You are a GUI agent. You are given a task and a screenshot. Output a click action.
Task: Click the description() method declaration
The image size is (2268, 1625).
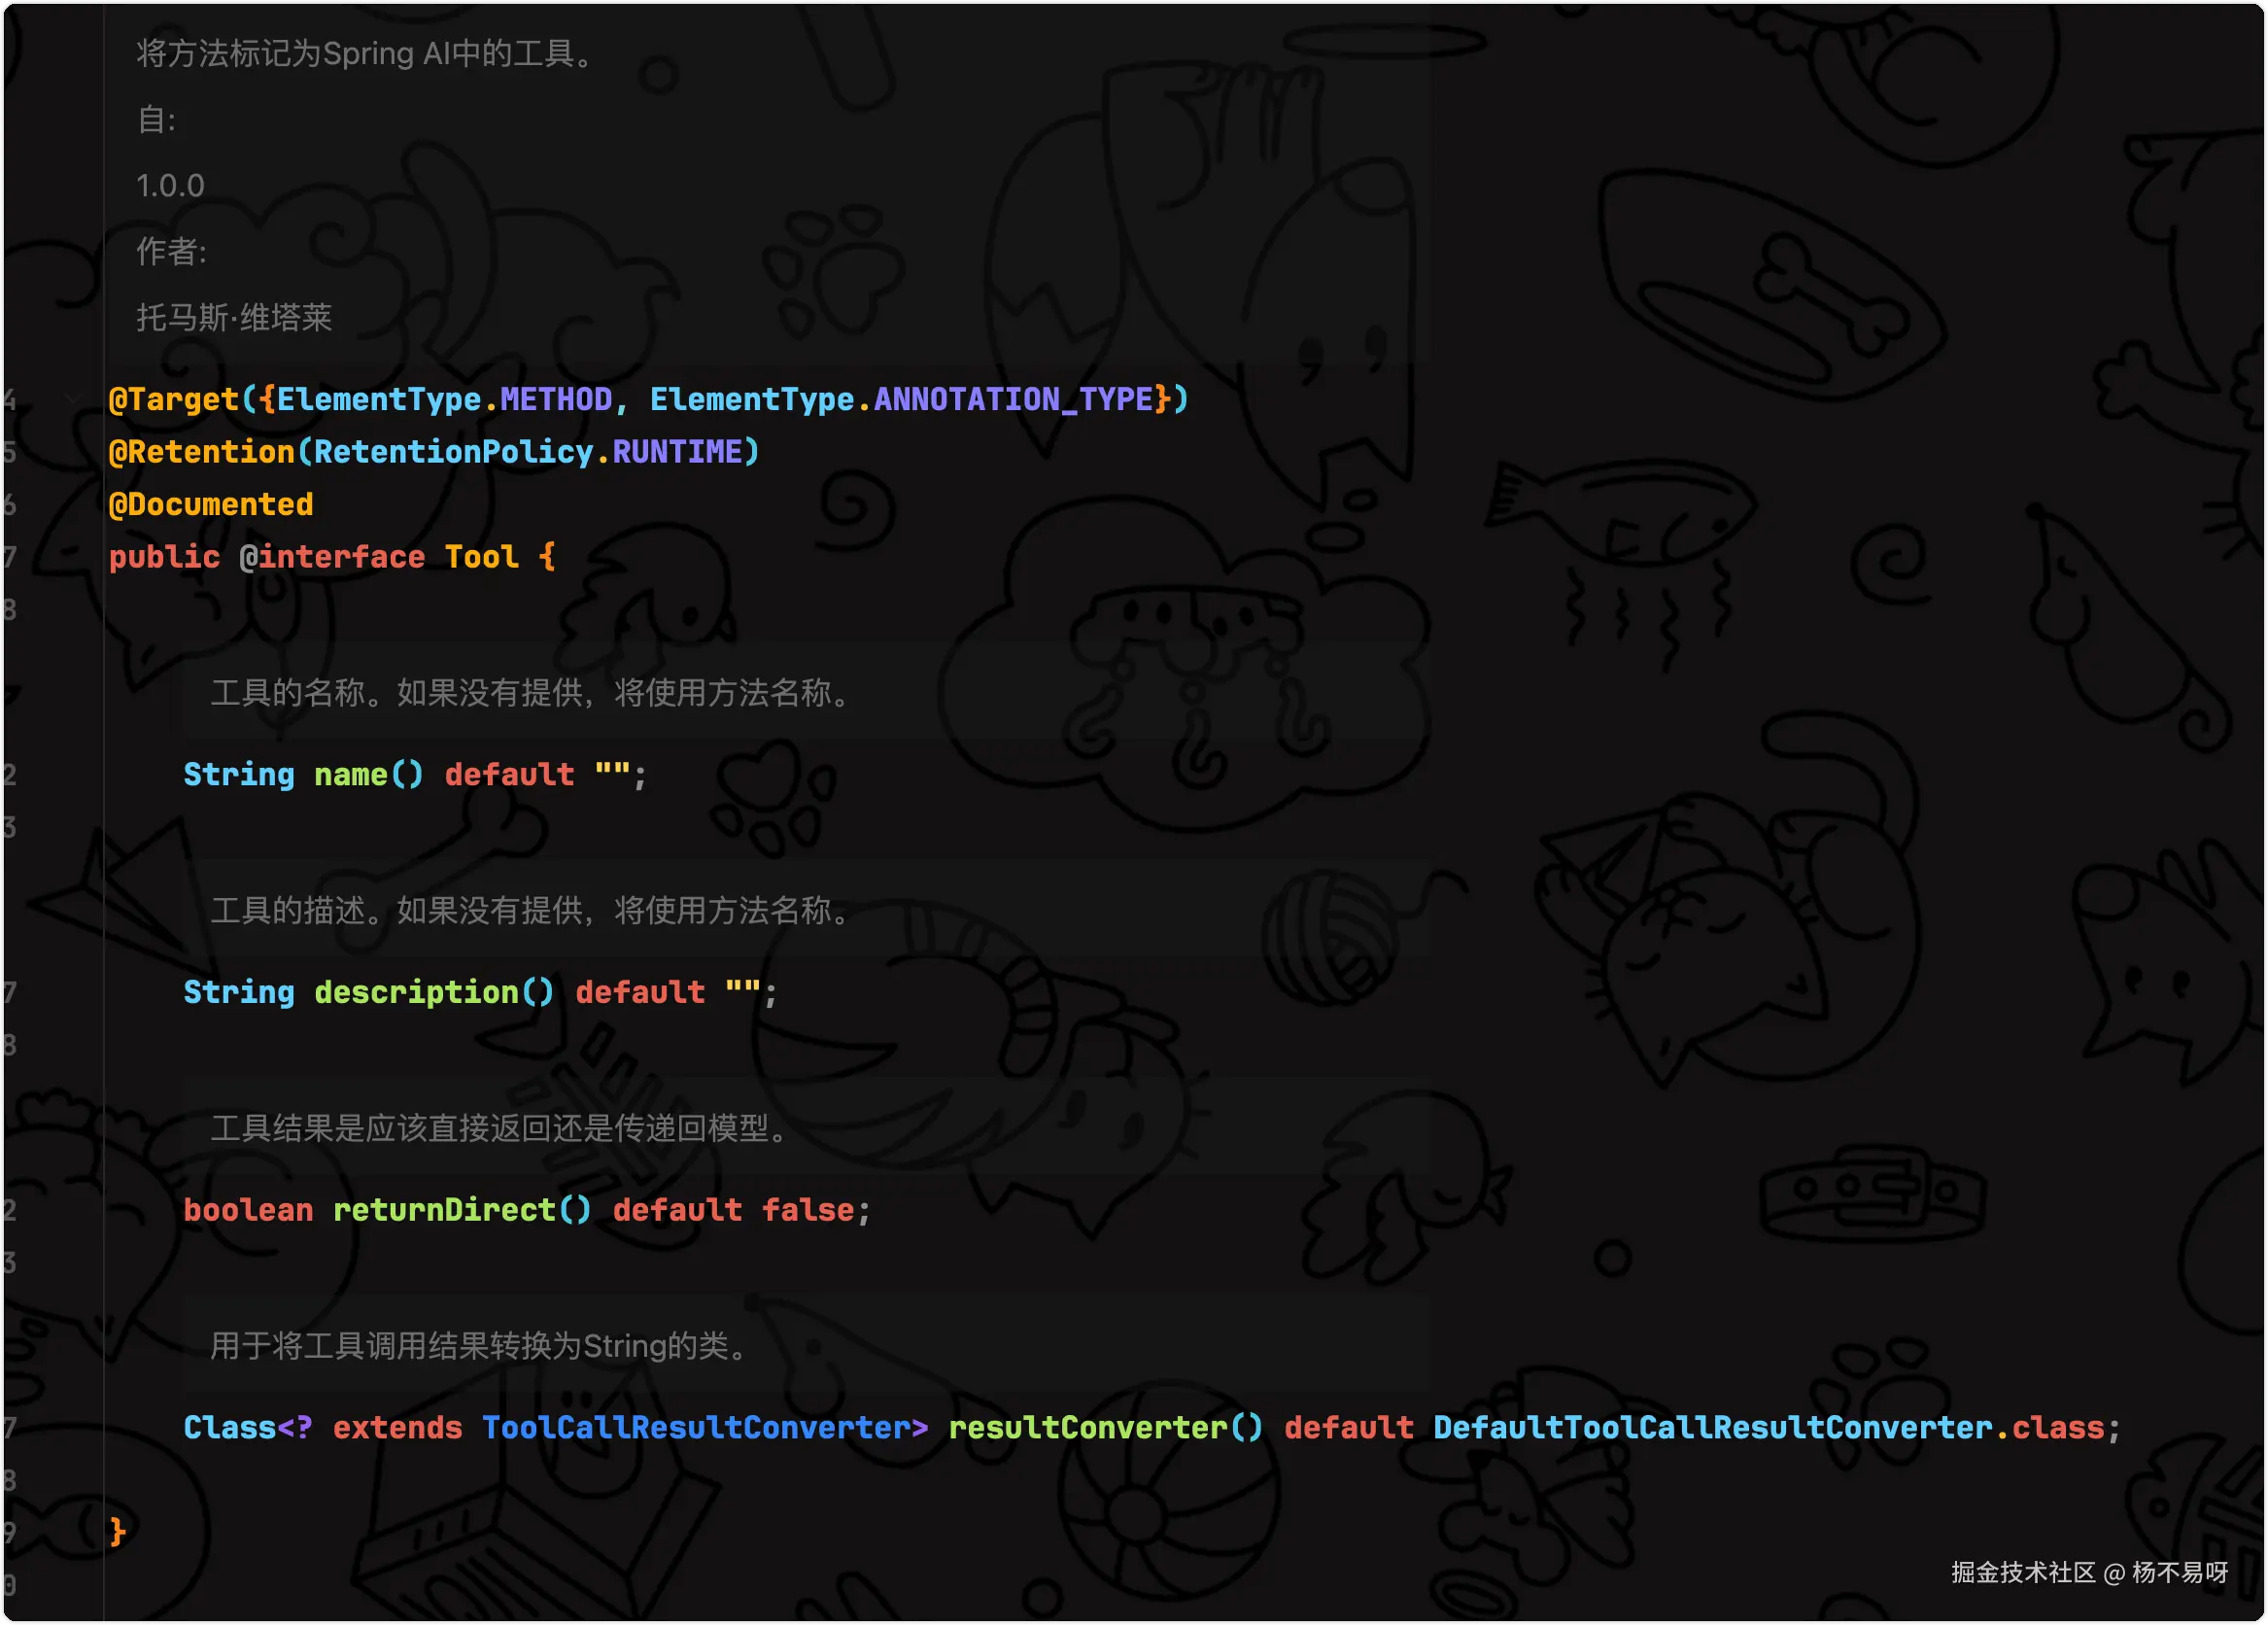416,992
